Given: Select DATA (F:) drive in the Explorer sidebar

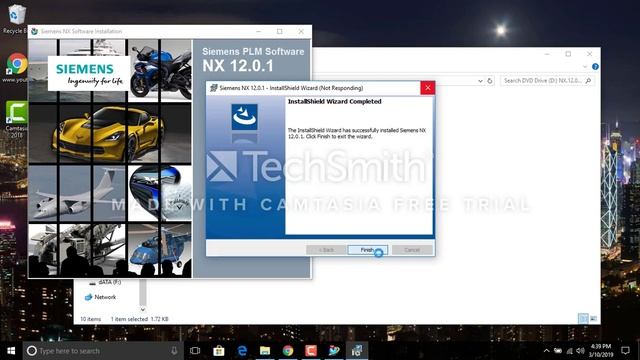Looking at the screenshot, I should [105, 282].
